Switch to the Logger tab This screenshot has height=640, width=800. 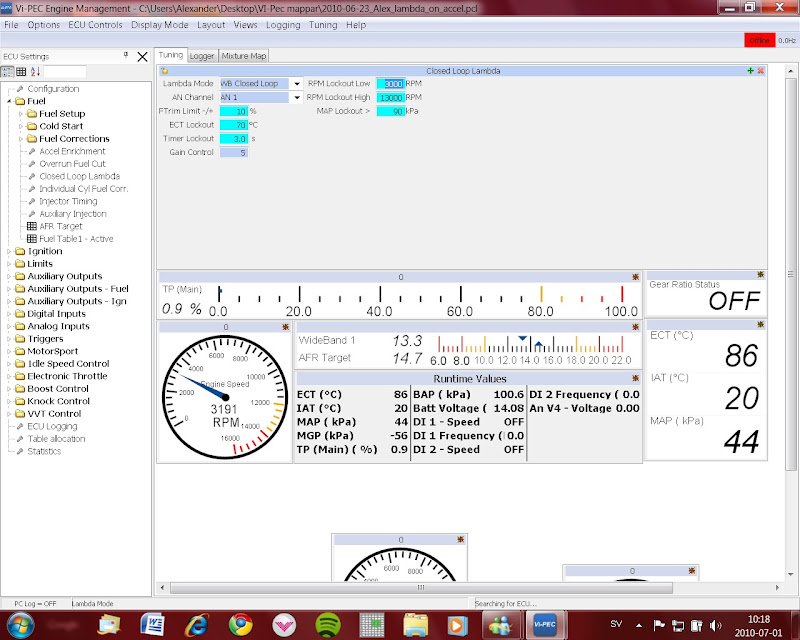[x=202, y=56]
